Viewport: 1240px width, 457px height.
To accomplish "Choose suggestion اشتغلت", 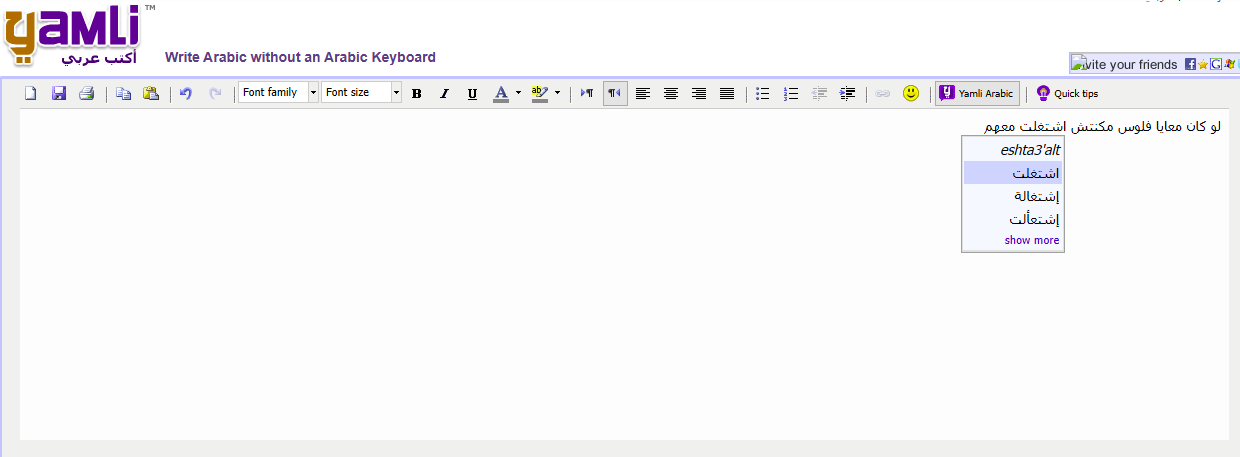I will (x=1013, y=173).
